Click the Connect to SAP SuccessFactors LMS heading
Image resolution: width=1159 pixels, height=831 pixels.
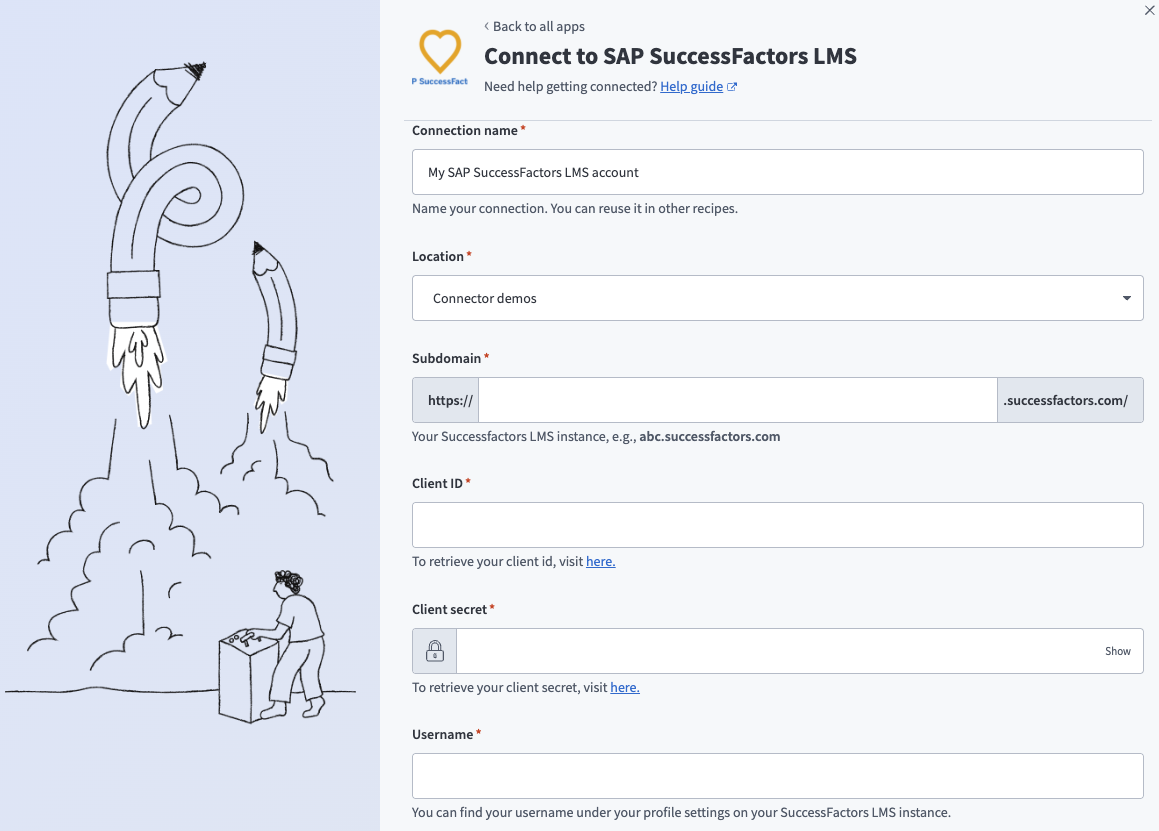point(670,56)
